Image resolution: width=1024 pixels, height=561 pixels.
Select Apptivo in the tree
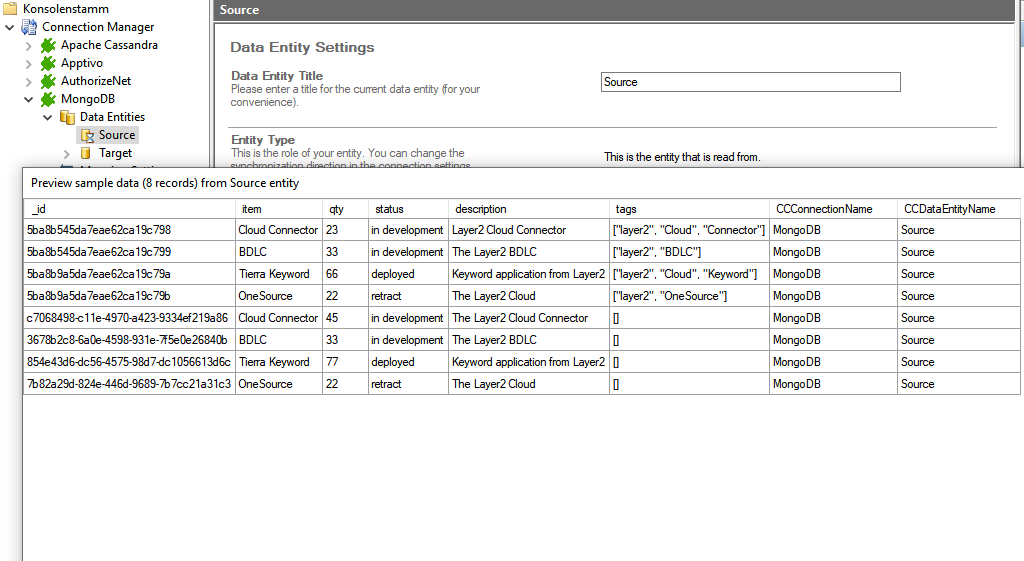pyautogui.click(x=82, y=63)
